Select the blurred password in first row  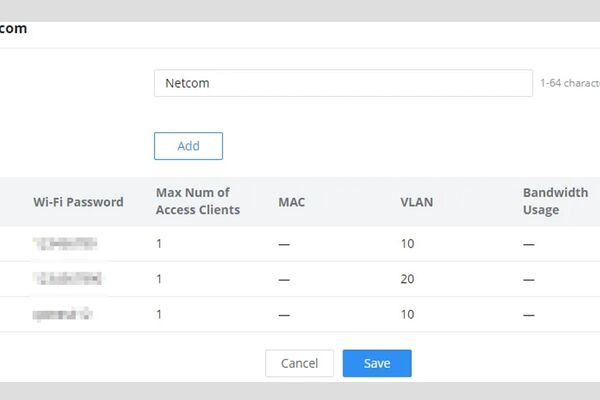coord(65,243)
